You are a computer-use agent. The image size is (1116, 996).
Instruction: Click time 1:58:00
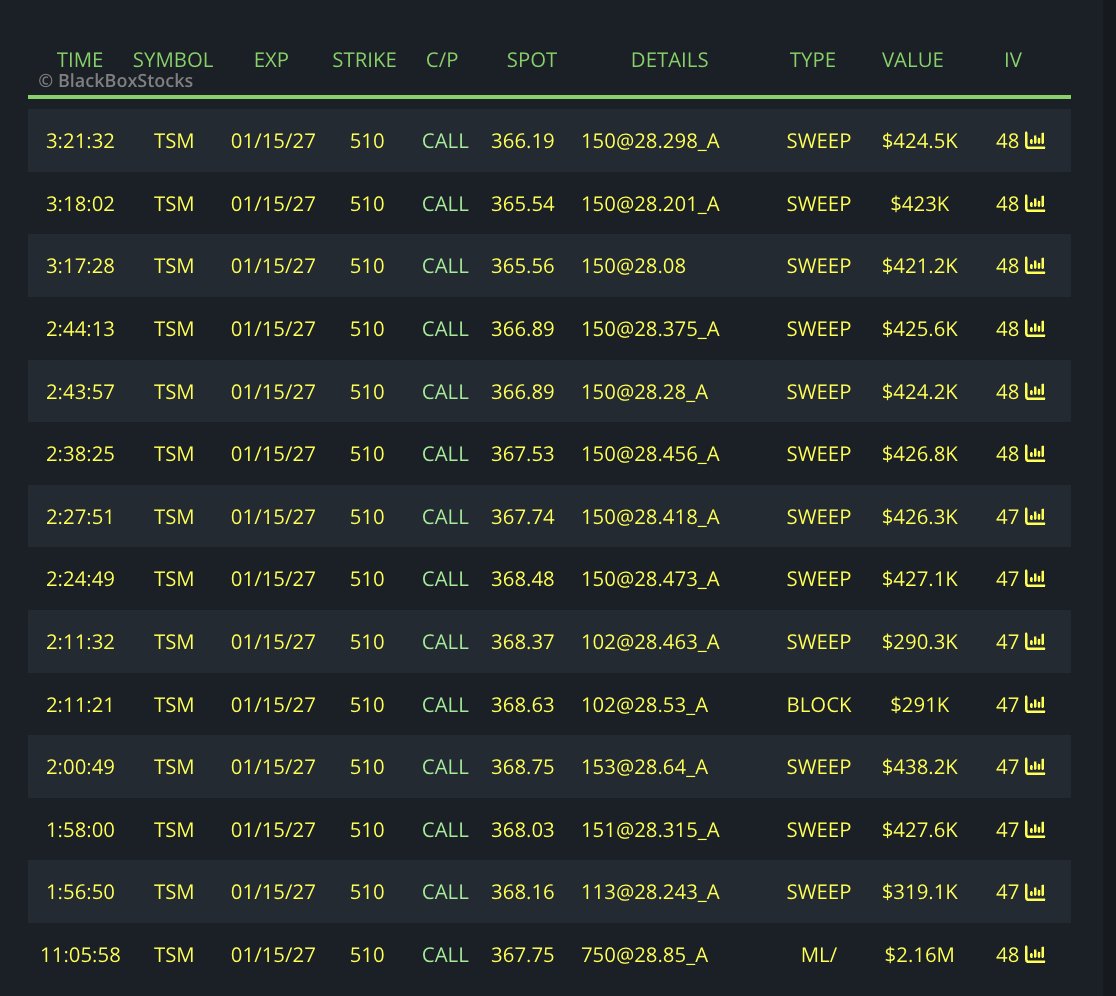coord(80,829)
